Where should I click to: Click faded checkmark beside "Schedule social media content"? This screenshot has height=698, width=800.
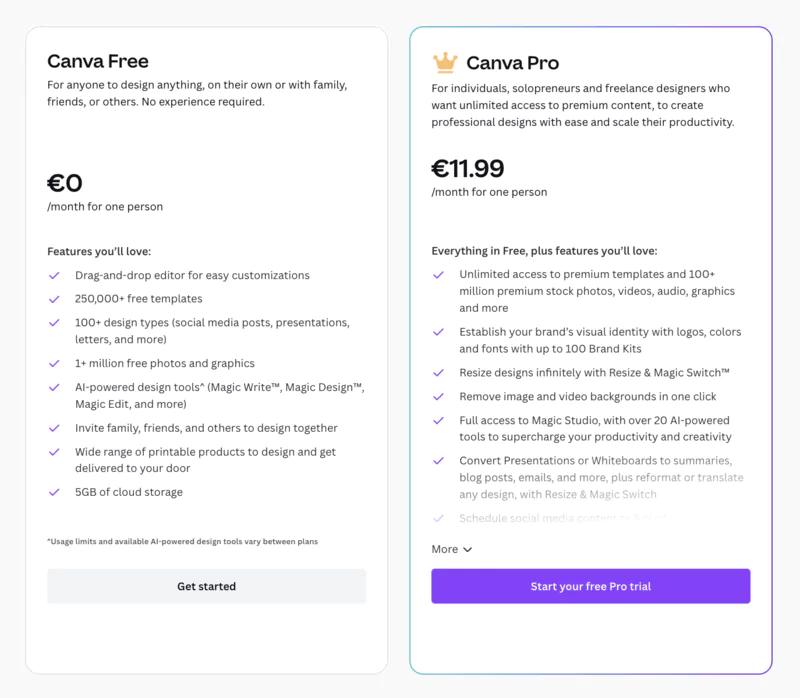pyautogui.click(x=438, y=517)
